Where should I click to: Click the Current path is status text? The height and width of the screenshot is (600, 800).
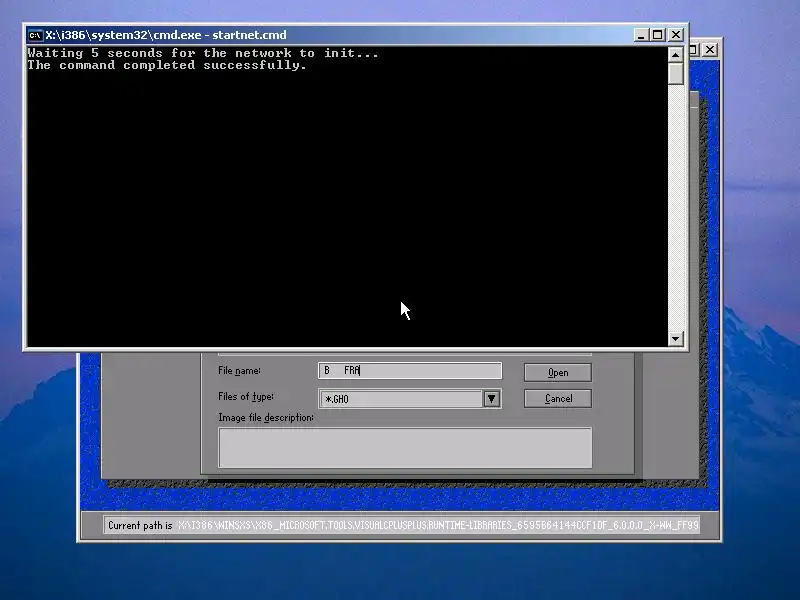click(x=140, y=525)
